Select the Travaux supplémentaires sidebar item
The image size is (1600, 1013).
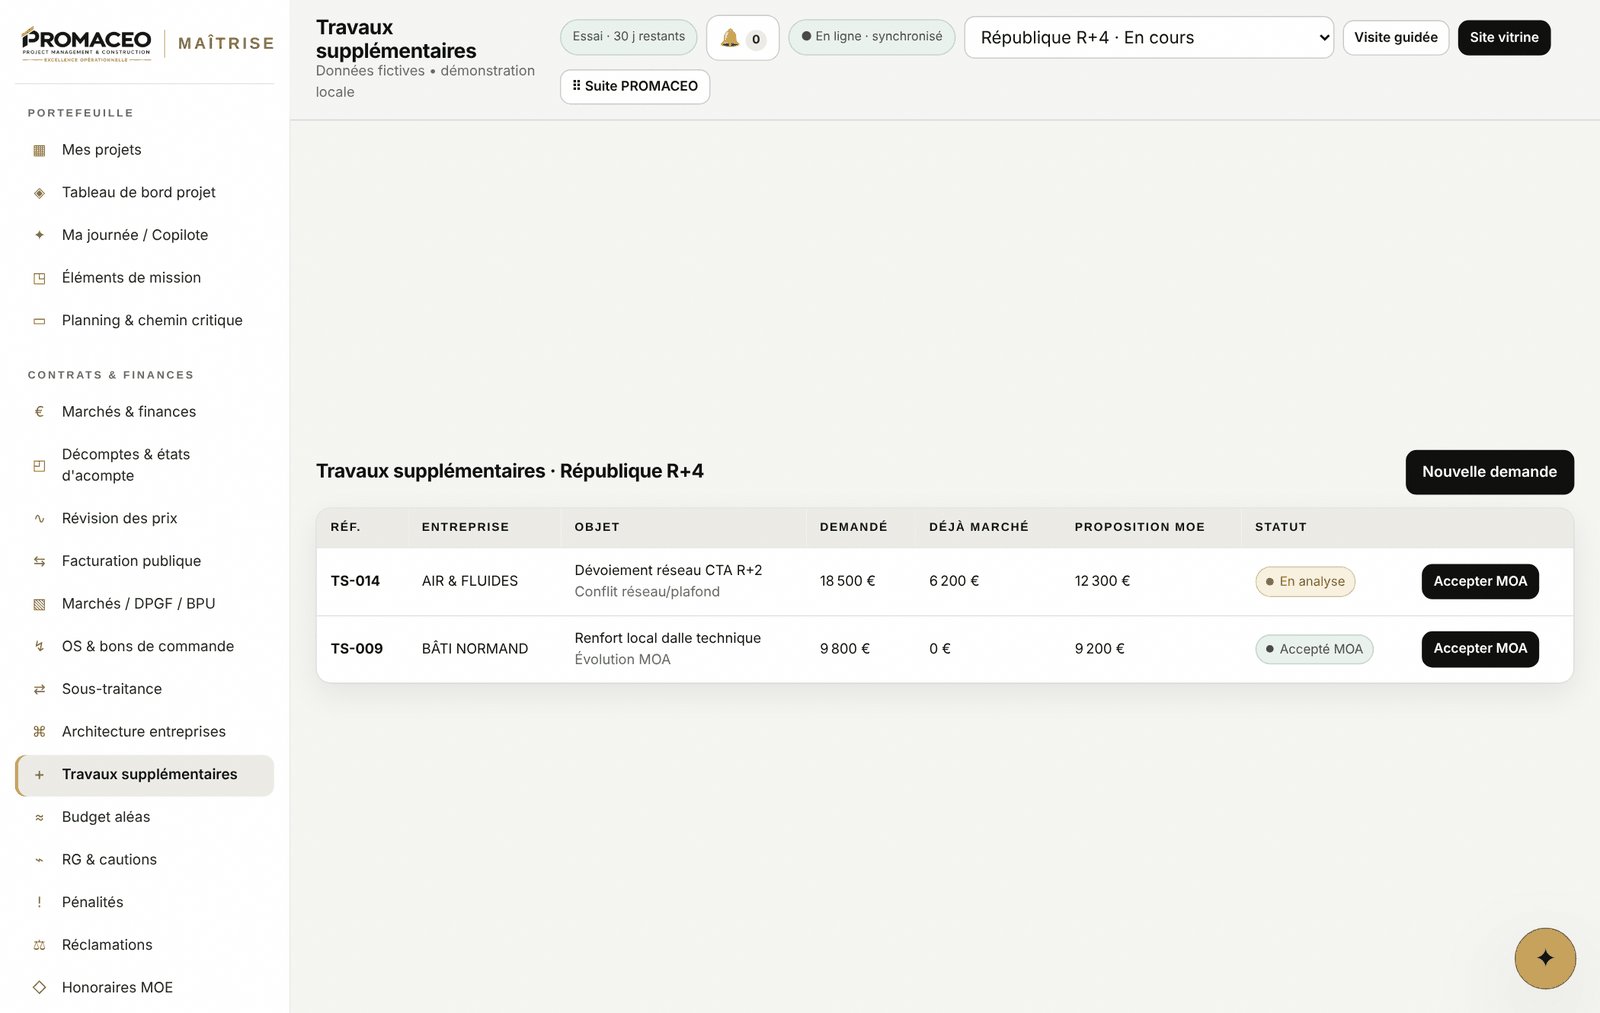click(144, 775)
